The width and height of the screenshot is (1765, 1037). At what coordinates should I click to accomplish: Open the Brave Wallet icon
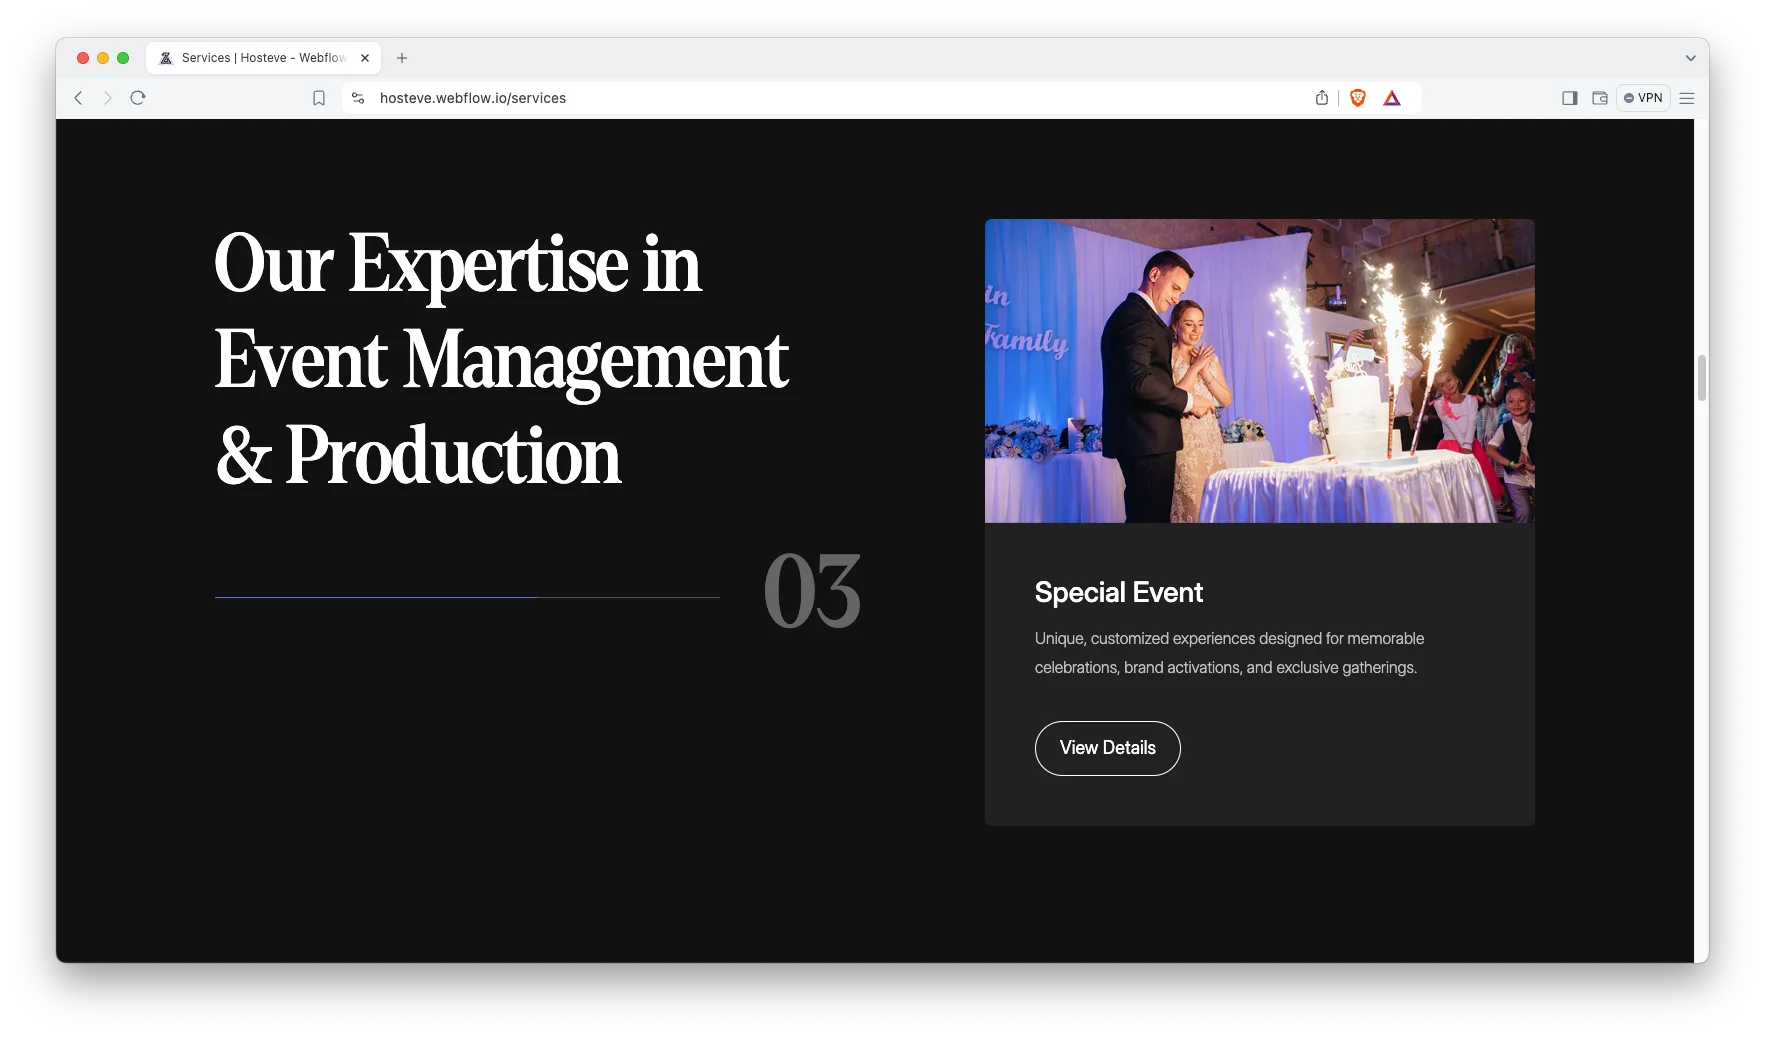1600,98
